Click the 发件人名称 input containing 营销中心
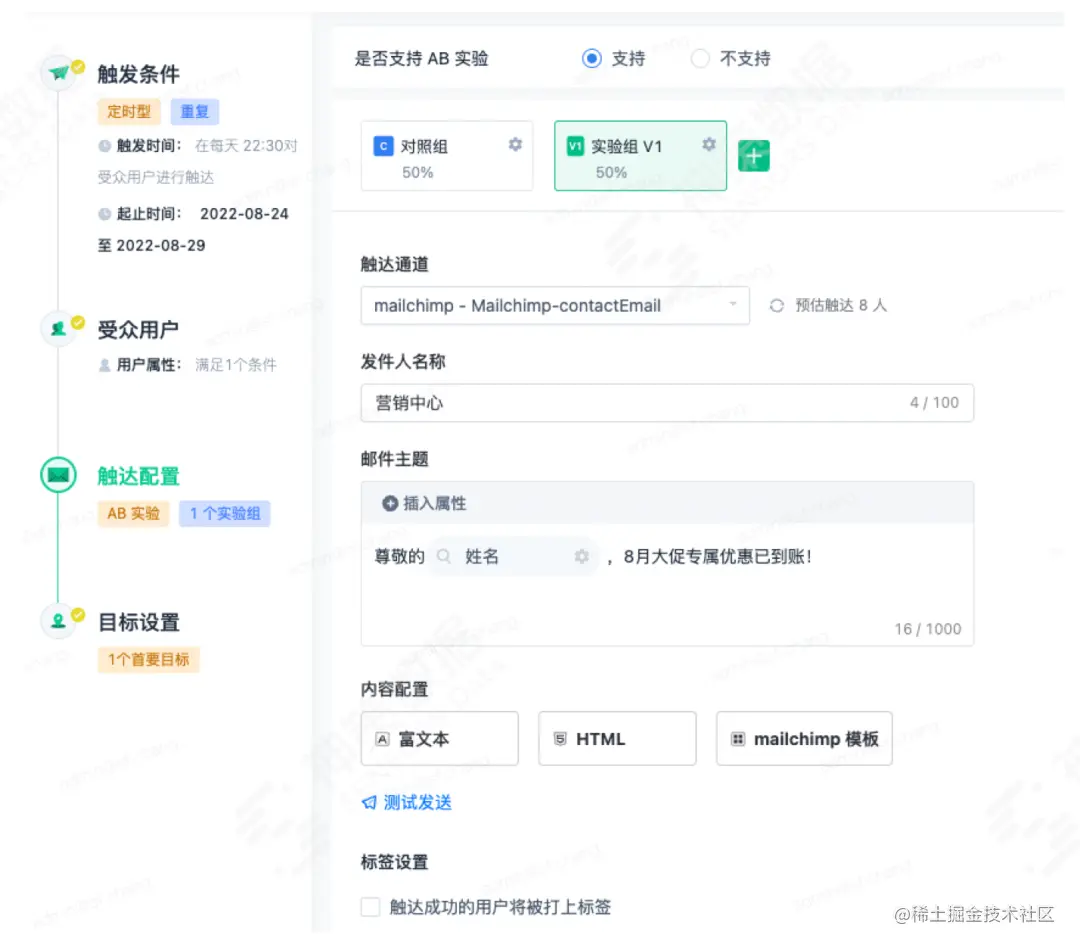Viewport: 1080px width, 950px height. click(x=667, y=402)
